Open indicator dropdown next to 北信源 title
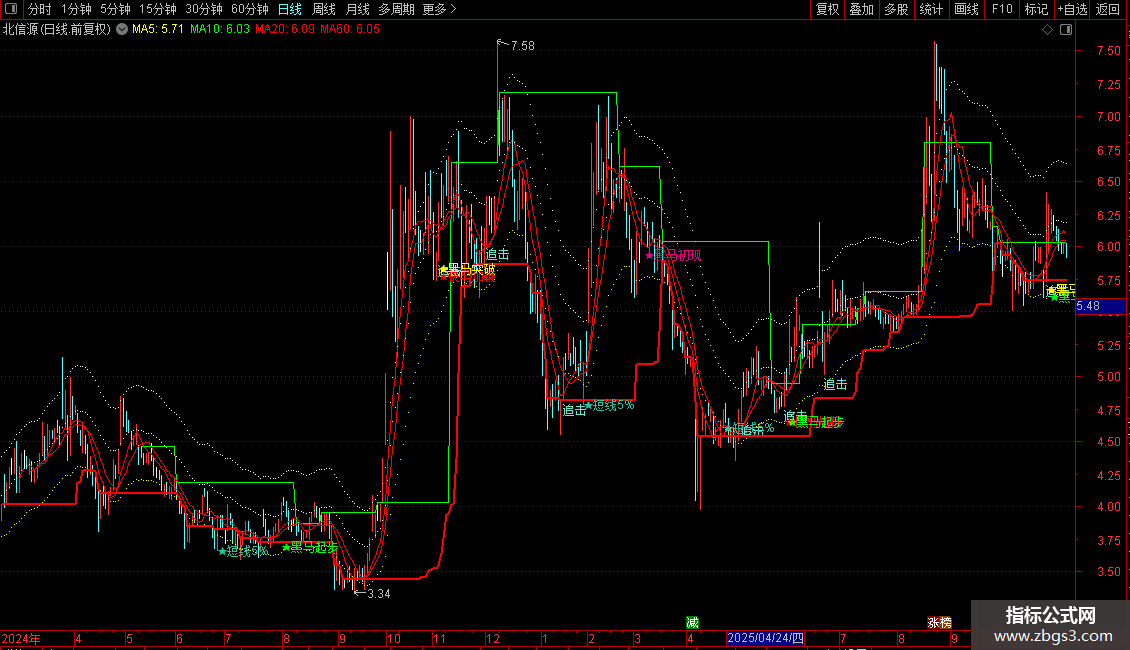Screen dimensions: 1130x650 coord(122,30)
